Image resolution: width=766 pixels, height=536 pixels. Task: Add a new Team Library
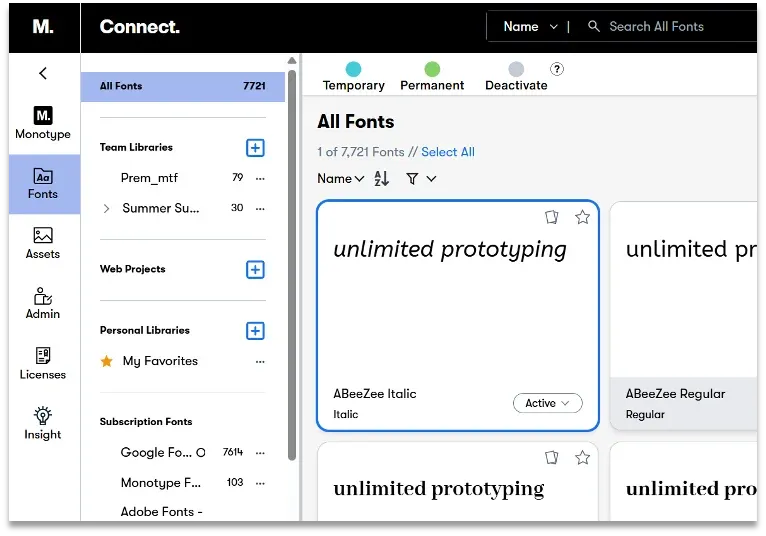[x=255, y=148]
